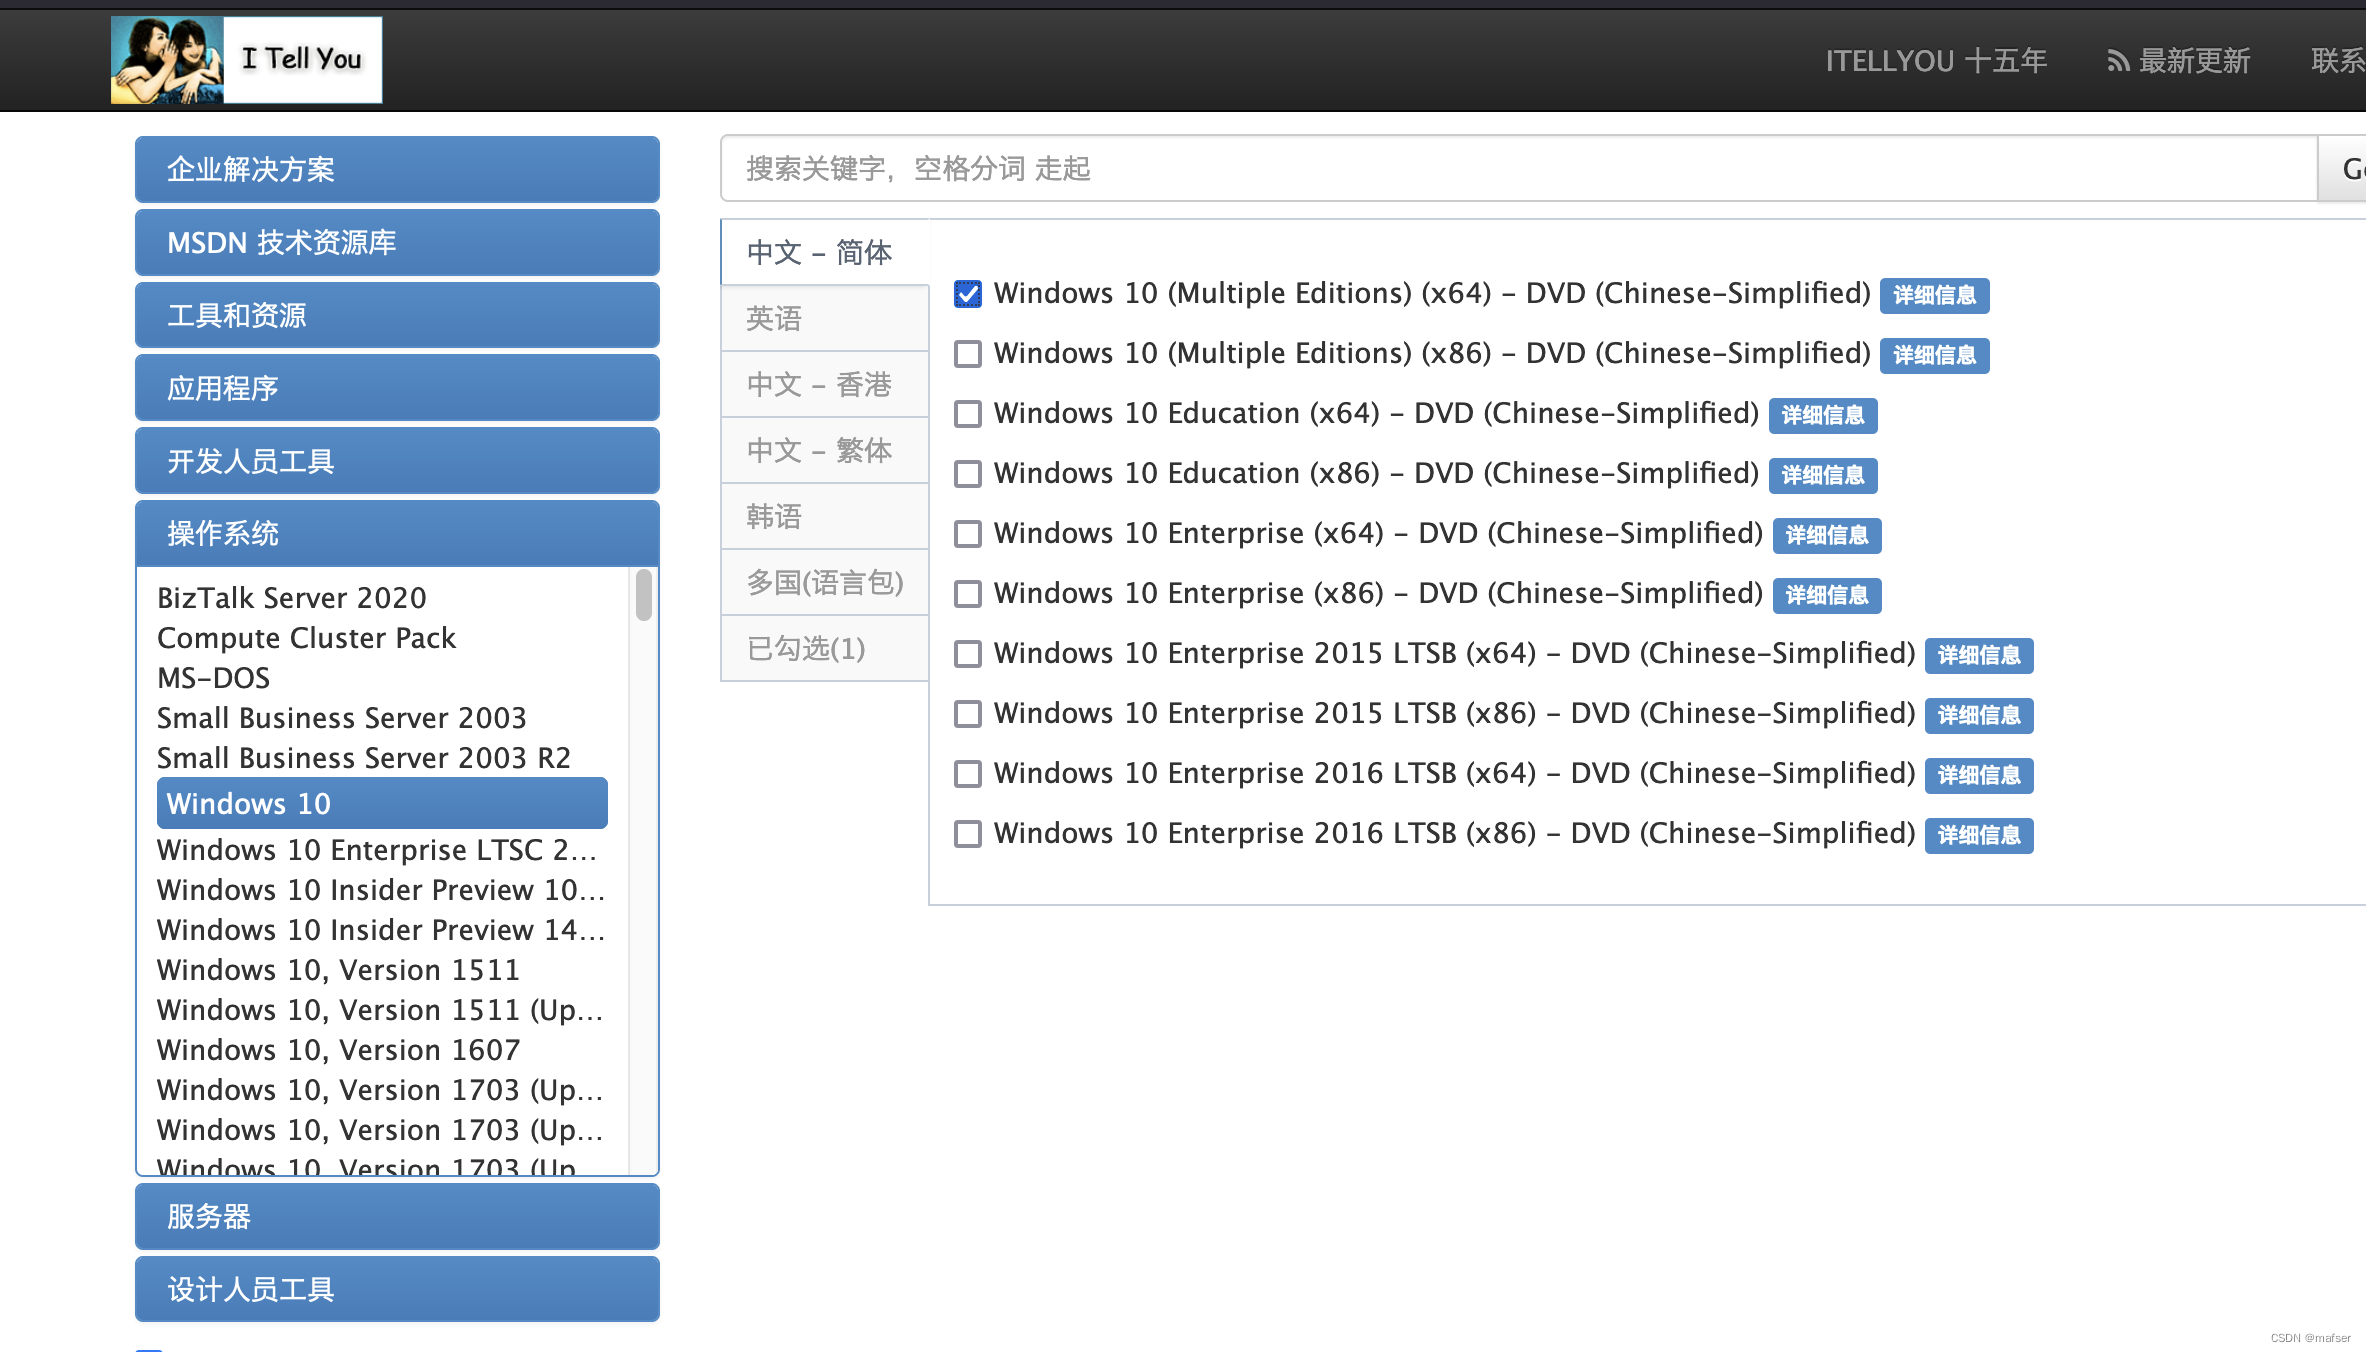The image size is (2366, 1352).
Task: Show 详细信息 for Multiple Editions x64
Action: (1934, 295)
